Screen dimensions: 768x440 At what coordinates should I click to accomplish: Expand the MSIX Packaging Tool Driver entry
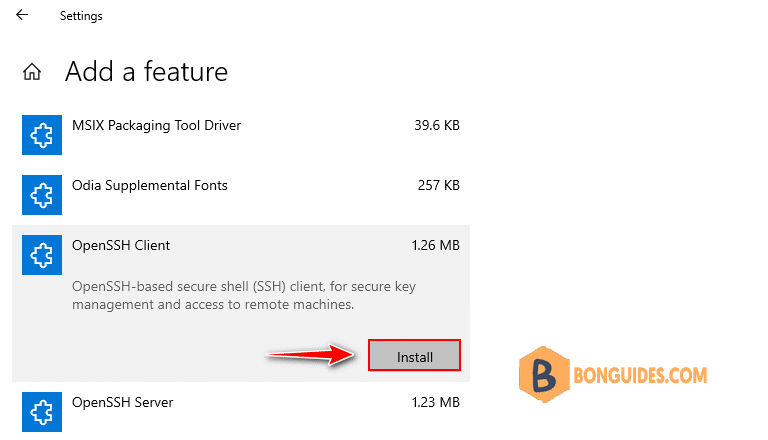240,135
